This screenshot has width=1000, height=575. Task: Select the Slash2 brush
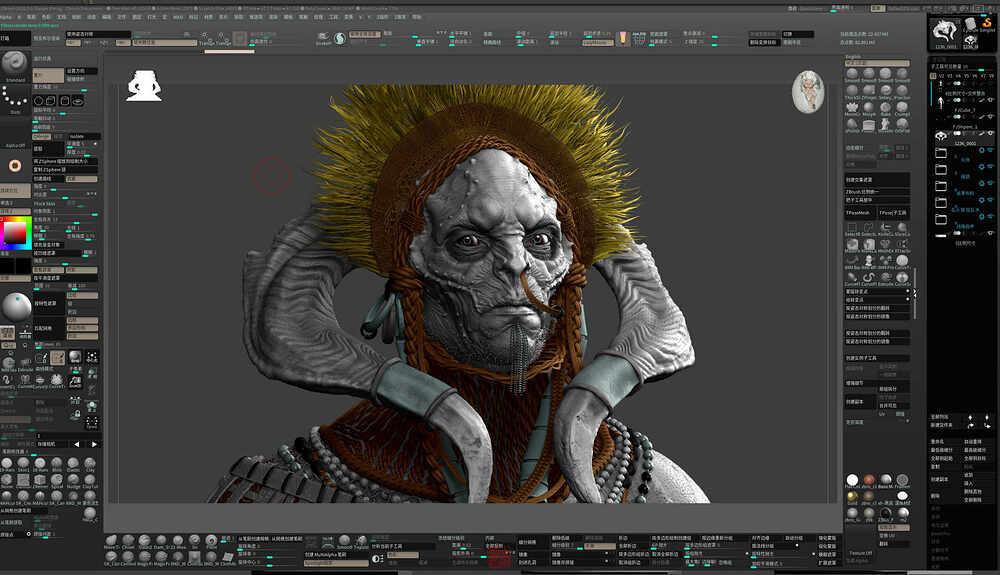(145, 540)
